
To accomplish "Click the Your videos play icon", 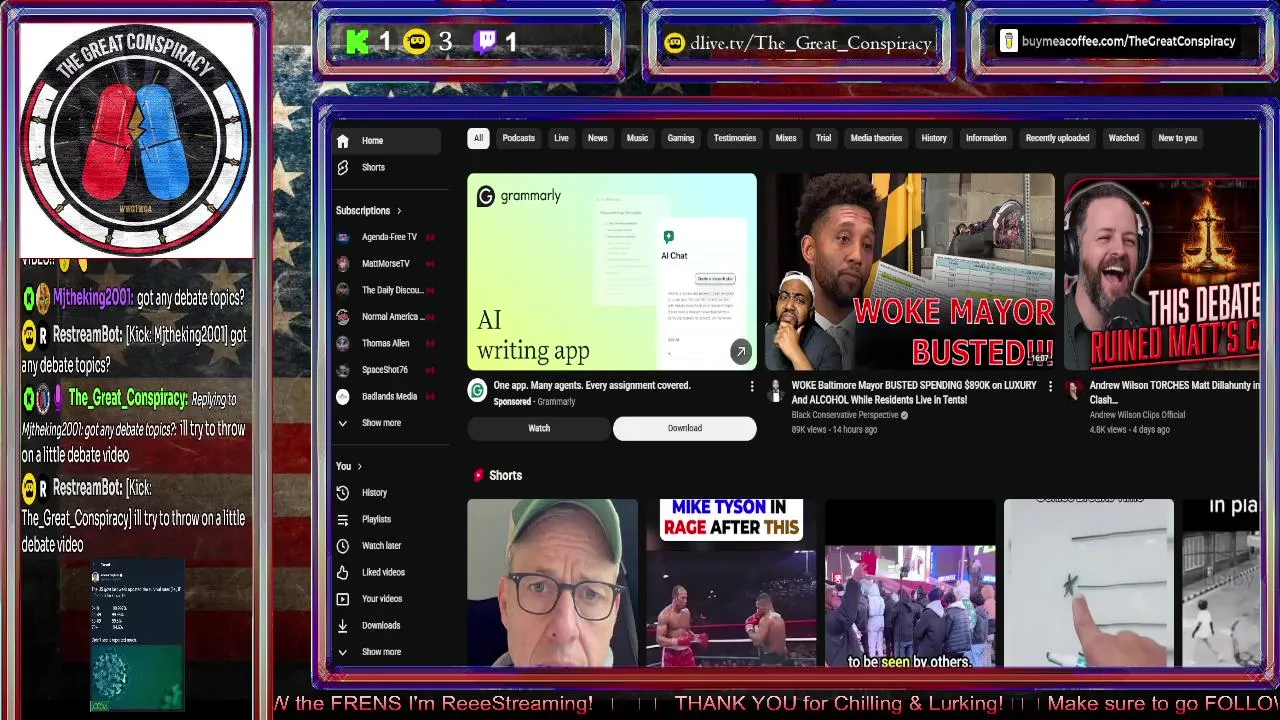I will (343, 599).
